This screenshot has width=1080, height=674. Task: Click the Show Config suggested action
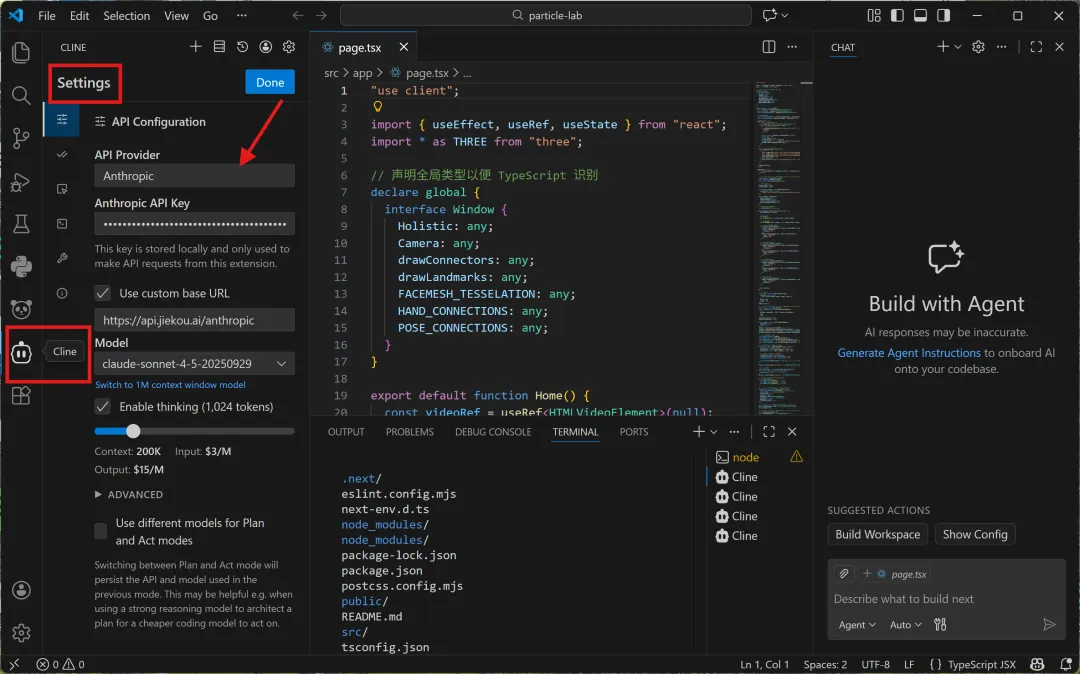point(975,534)
